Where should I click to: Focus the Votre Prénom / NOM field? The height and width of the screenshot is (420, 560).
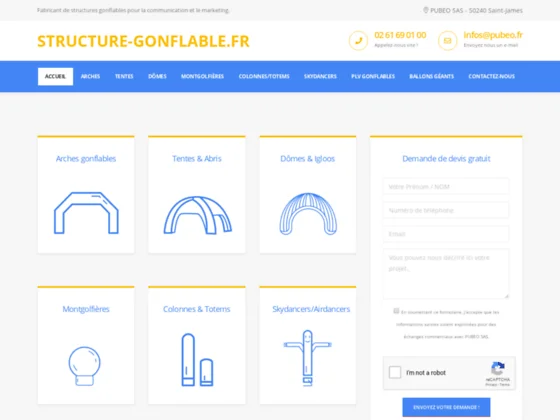[446, 186]
